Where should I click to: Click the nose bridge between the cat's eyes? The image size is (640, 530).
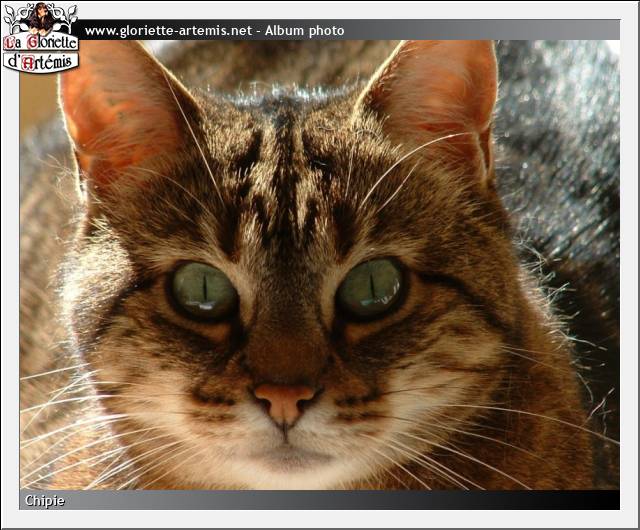click(x=287, y=300)
